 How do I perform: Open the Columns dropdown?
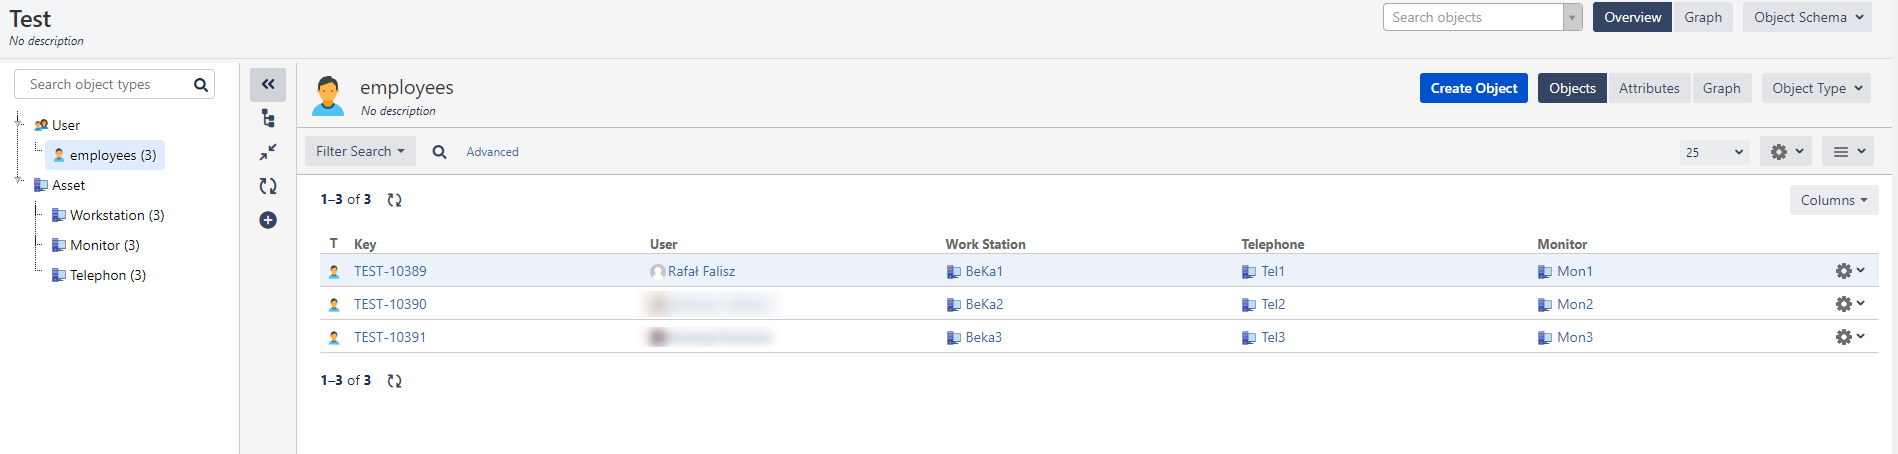click(1834, 200)
